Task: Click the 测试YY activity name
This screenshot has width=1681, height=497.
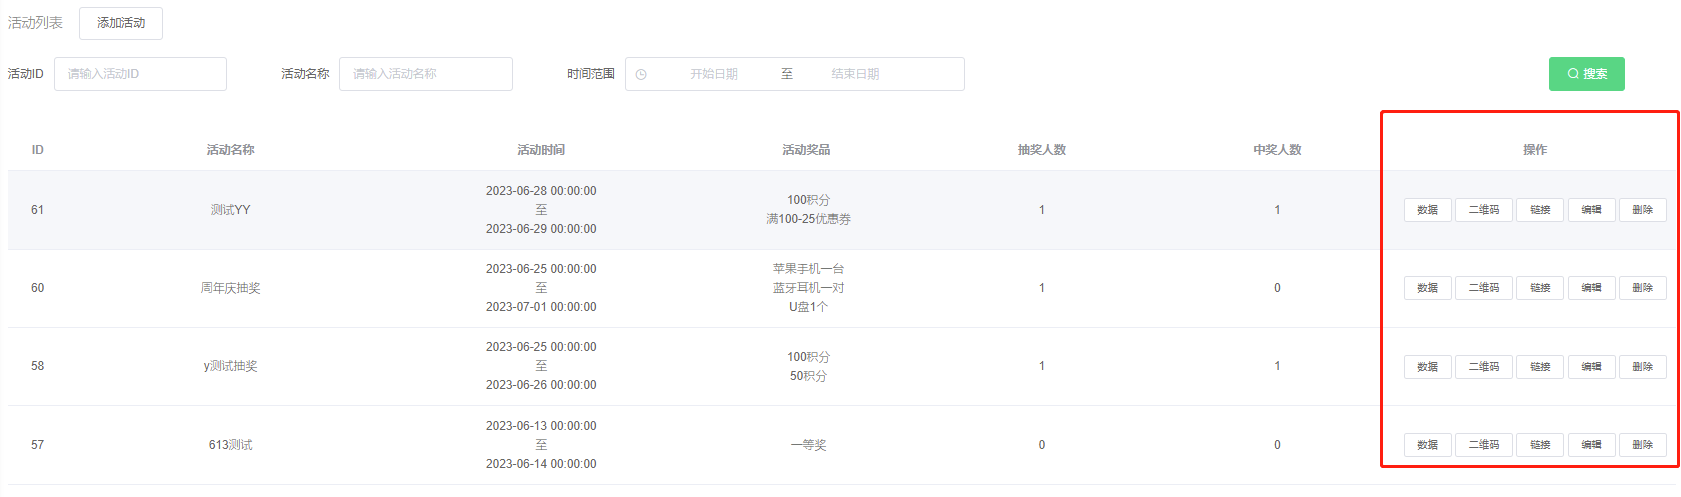Action: pyautogui.click(x=230, y=210)
